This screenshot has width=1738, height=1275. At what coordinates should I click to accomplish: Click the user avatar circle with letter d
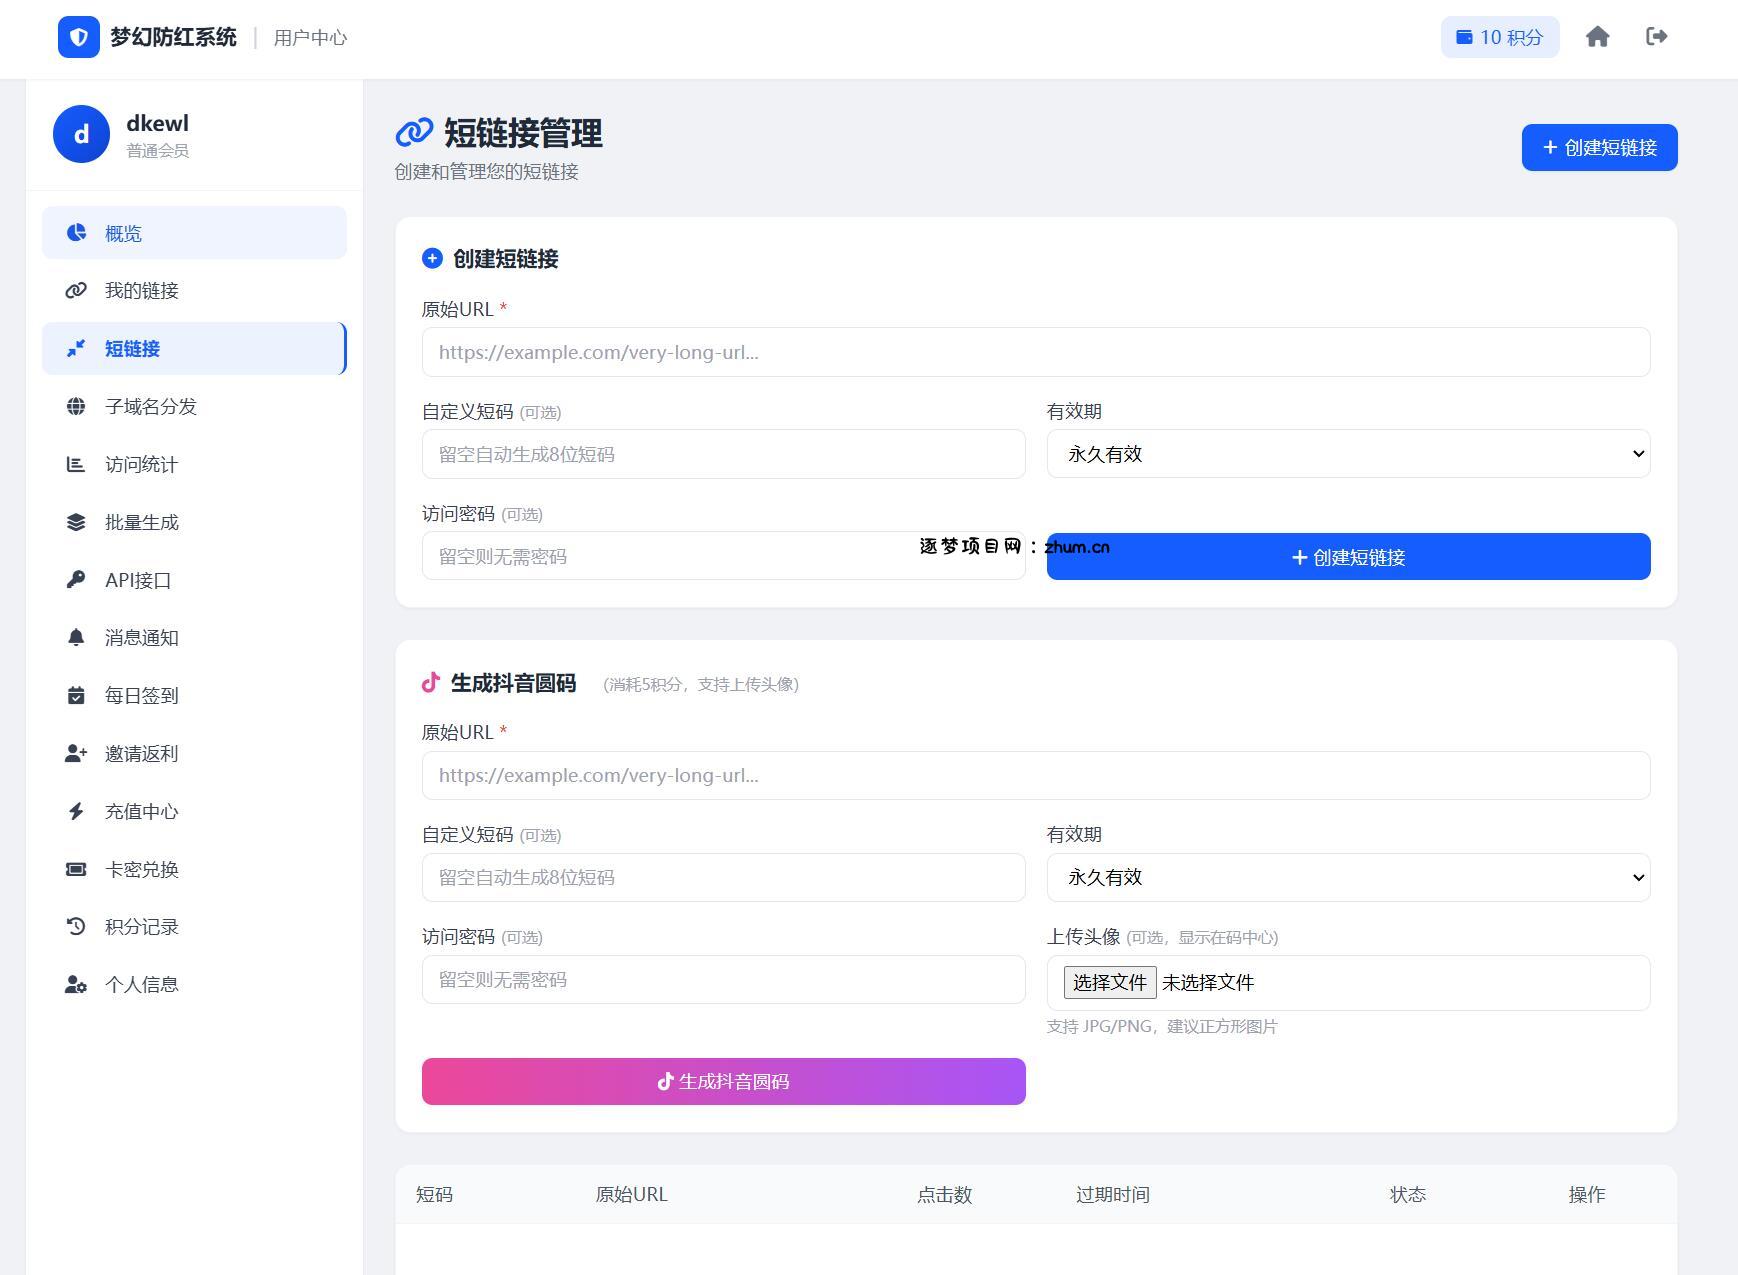(81, 134)
